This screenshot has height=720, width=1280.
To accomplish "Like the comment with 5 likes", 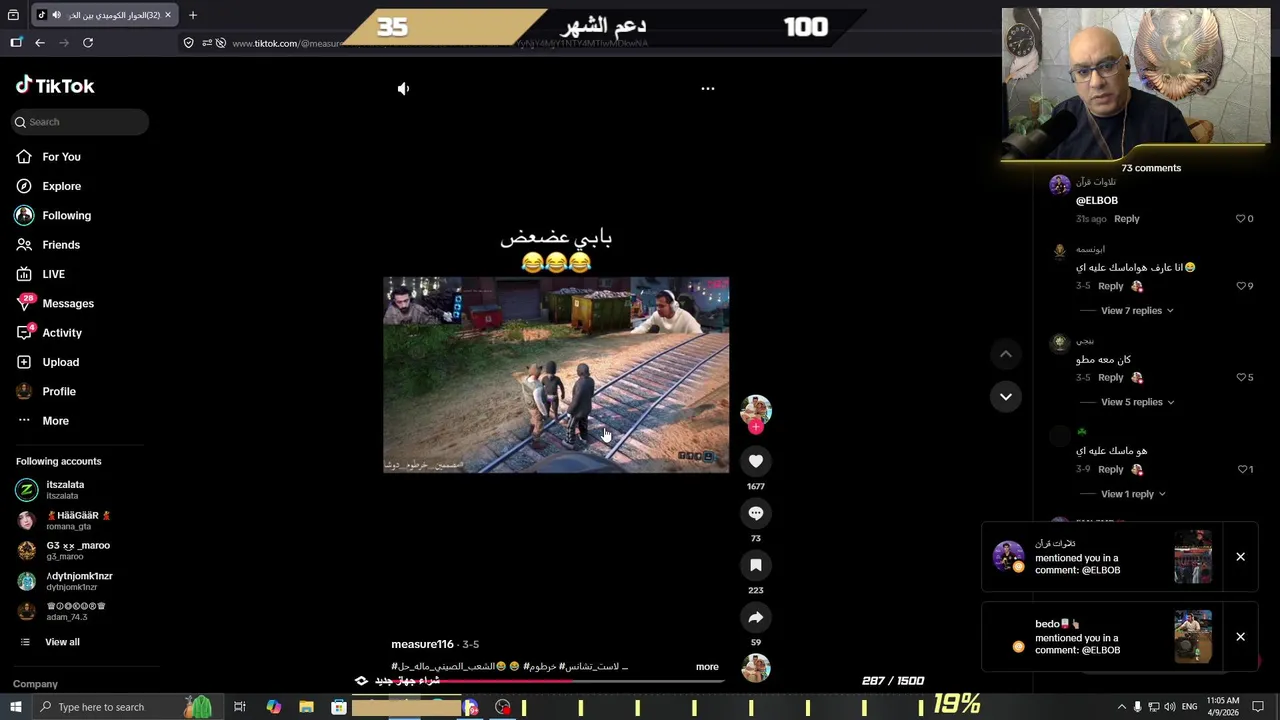I will tap(1240, 378).
